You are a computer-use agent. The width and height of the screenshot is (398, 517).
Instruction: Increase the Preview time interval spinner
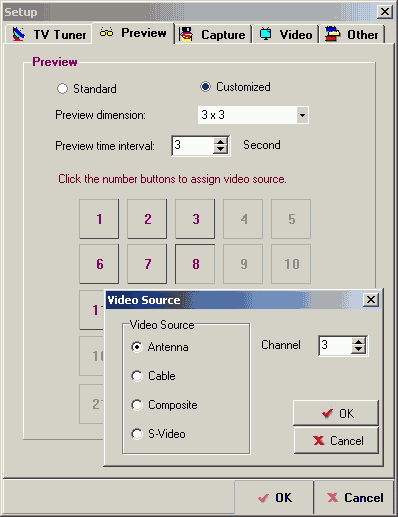220,142
